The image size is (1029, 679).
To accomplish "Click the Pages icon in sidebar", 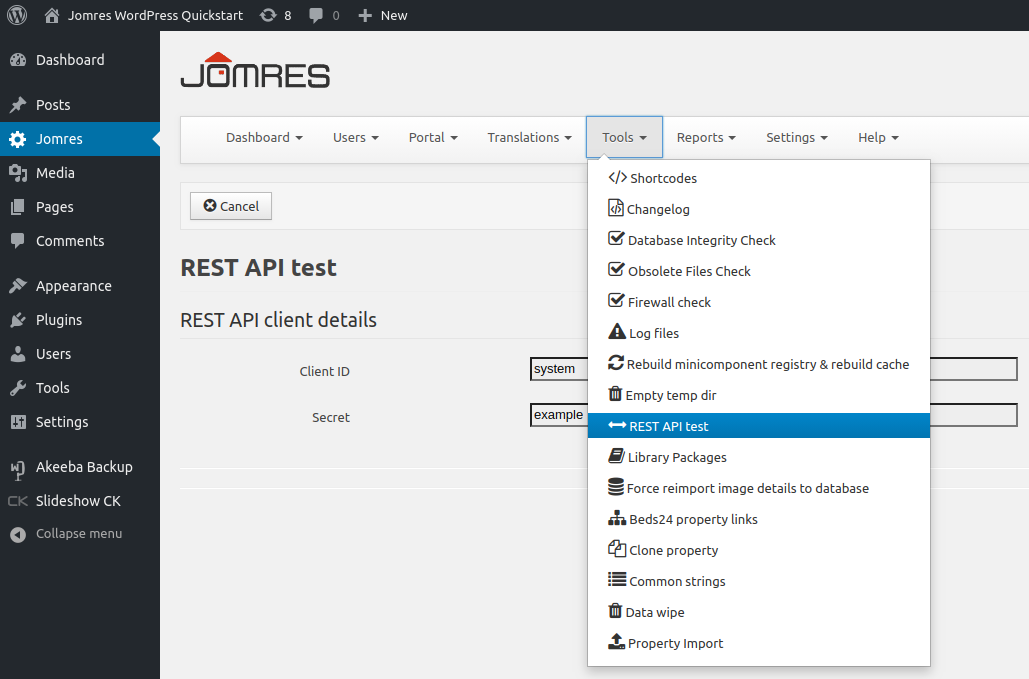I will click(18, 207).
